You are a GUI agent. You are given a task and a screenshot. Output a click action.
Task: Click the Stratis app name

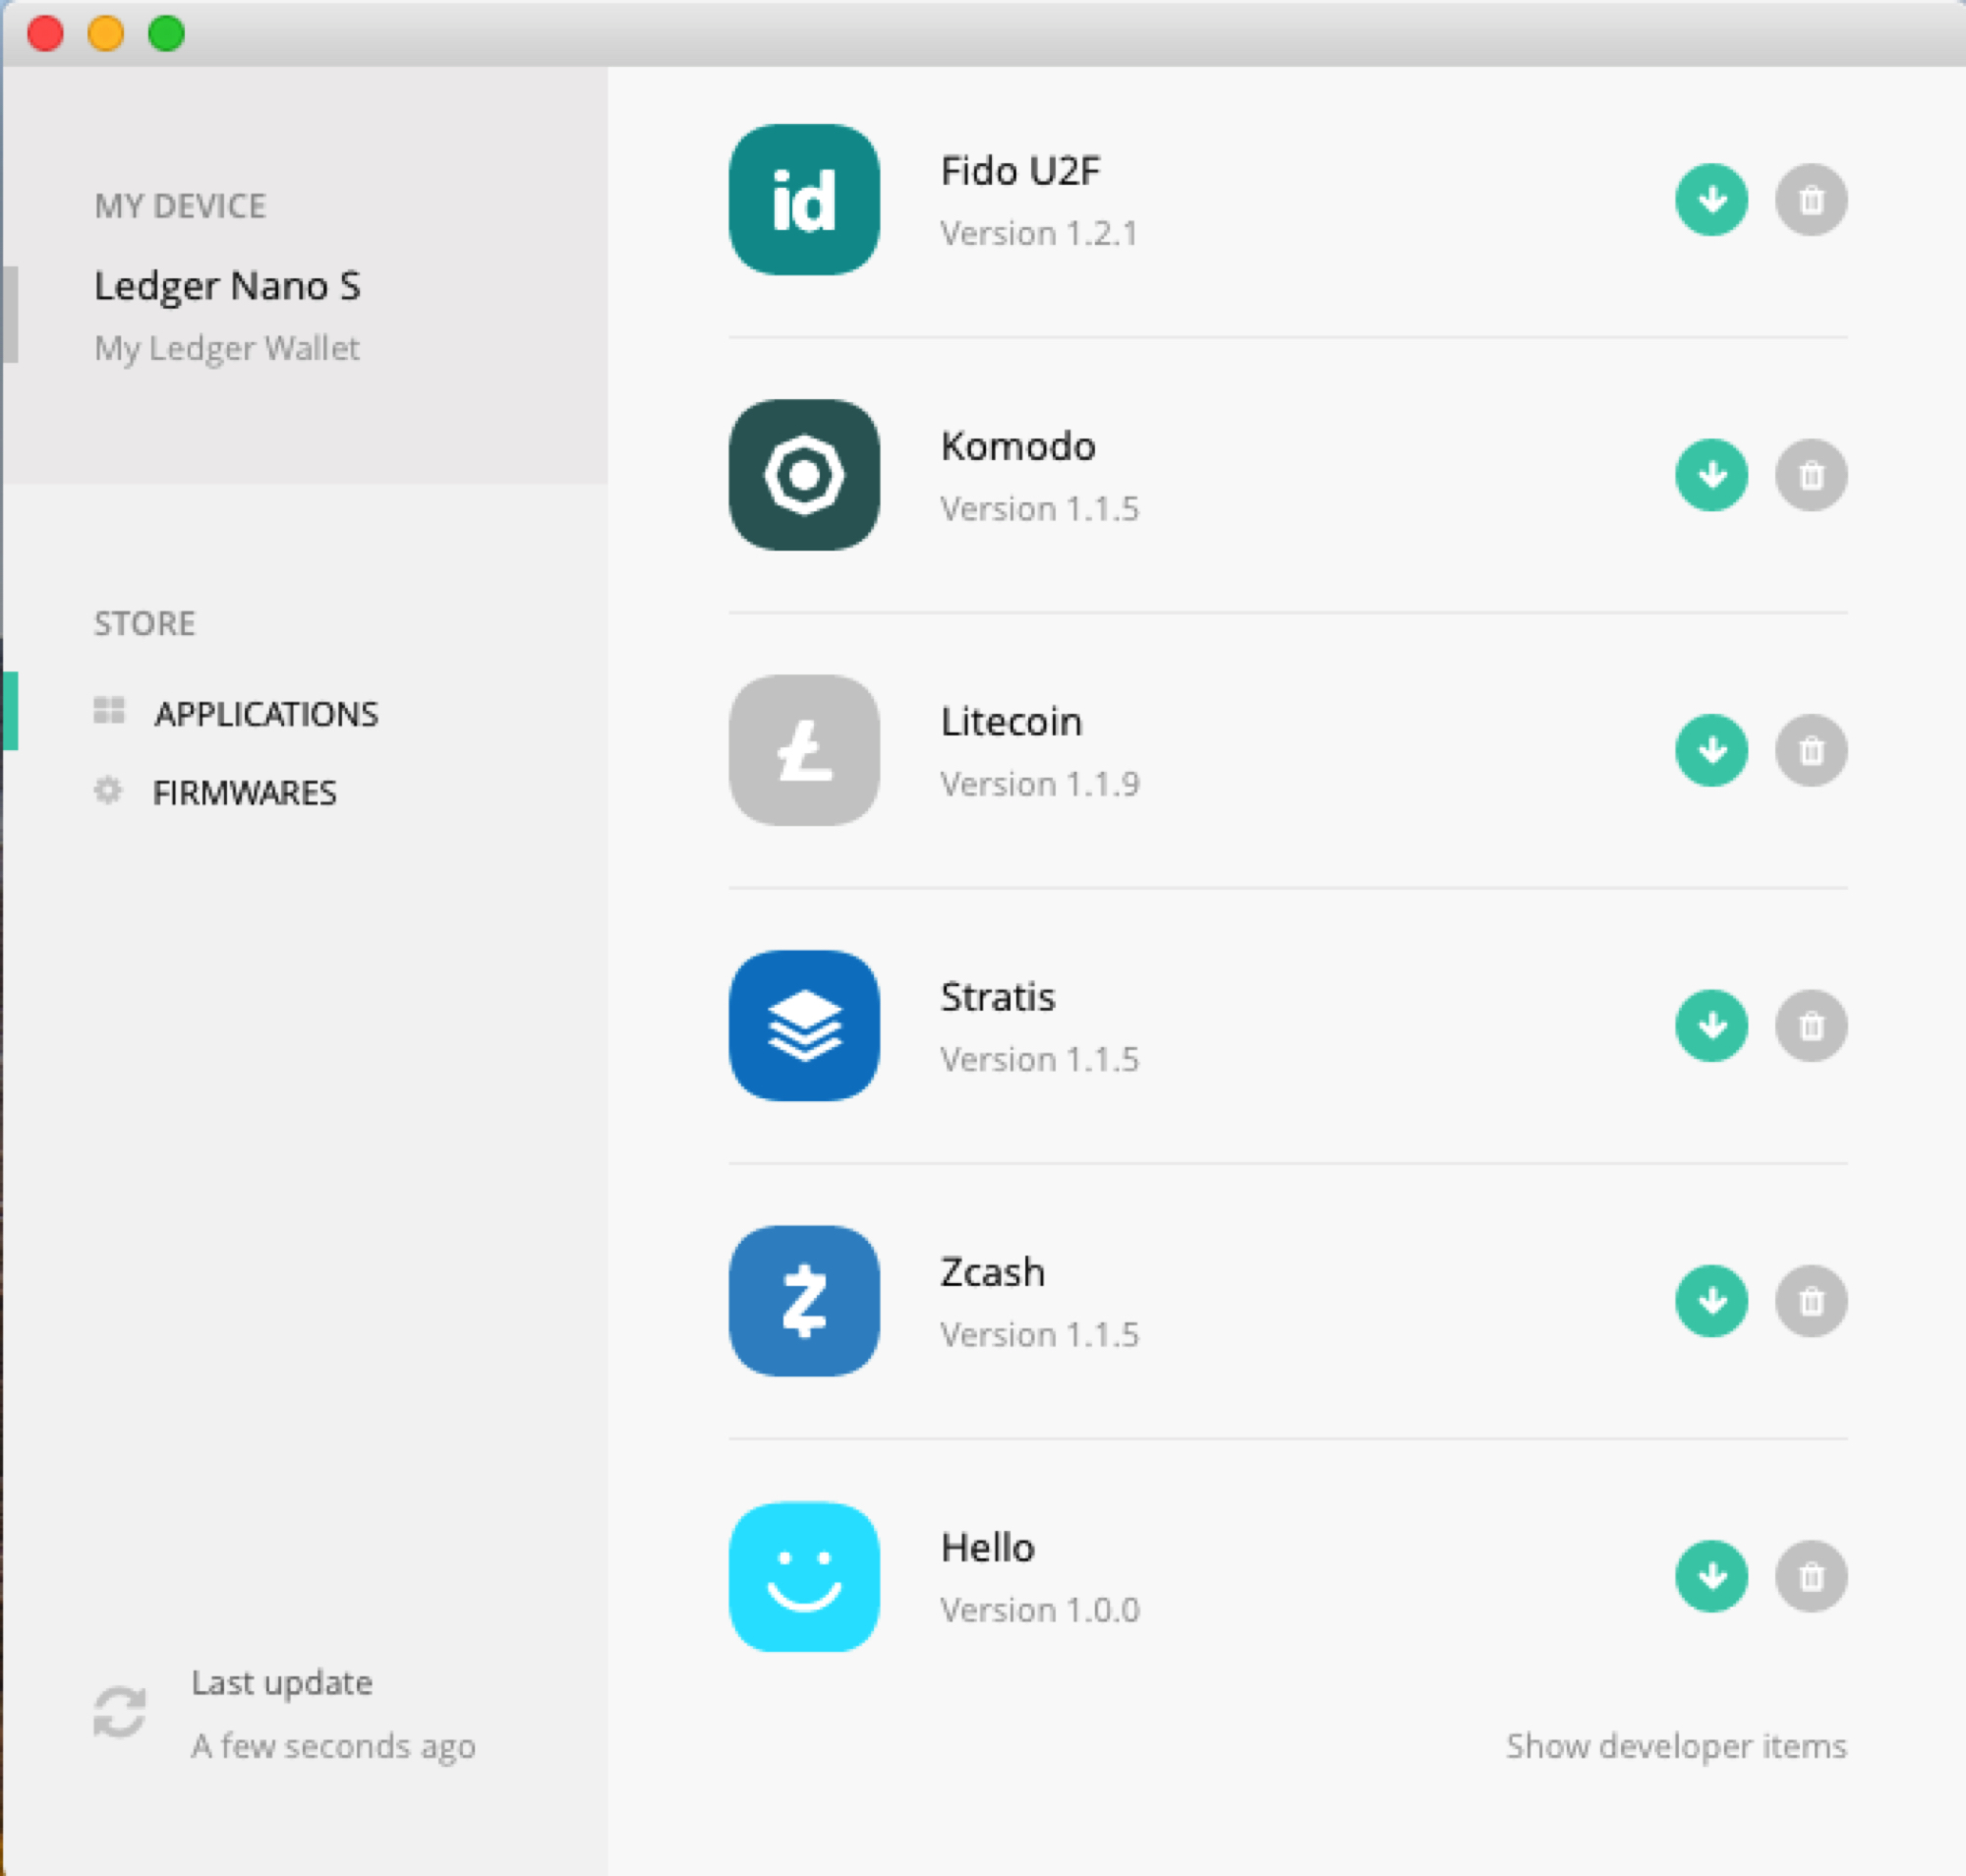point(997,997)
